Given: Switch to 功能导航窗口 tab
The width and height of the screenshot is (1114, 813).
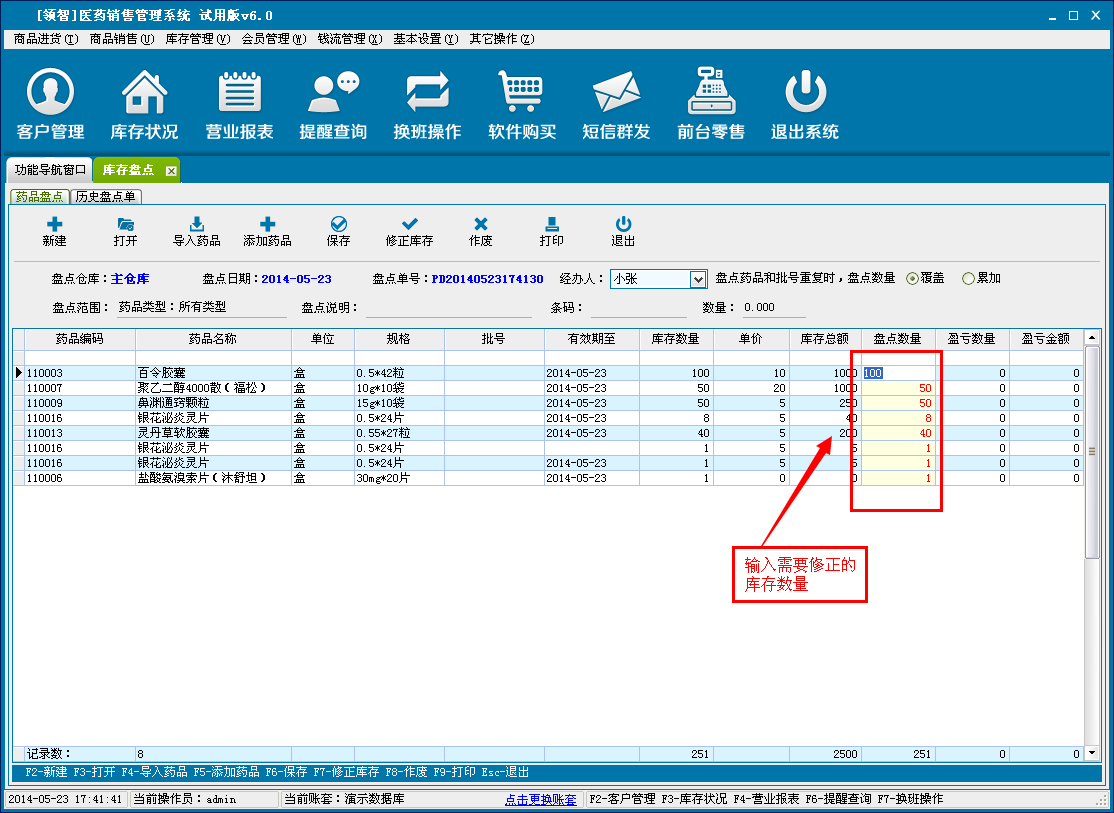Looking at the screenshot, I should pos(50,170).
